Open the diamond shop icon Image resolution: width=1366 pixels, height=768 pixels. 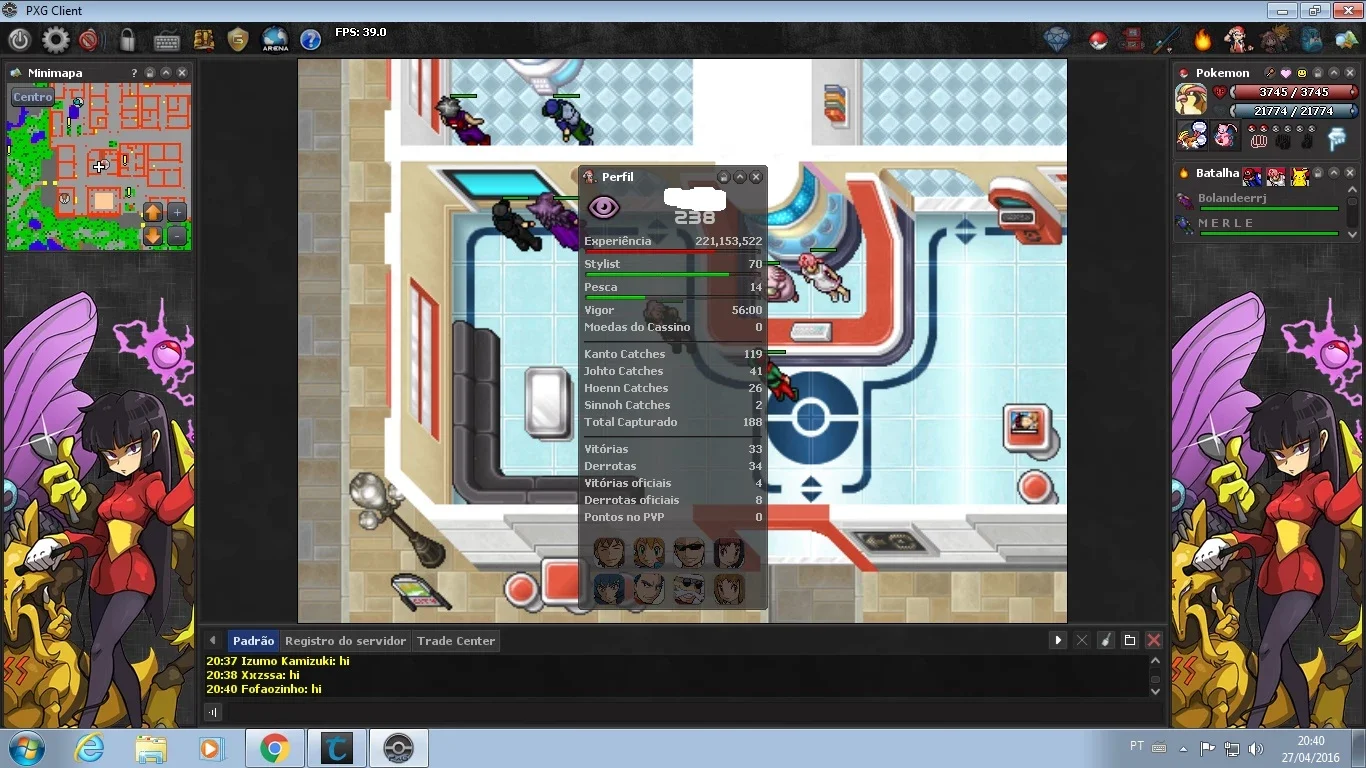(x=1057, y=40)
